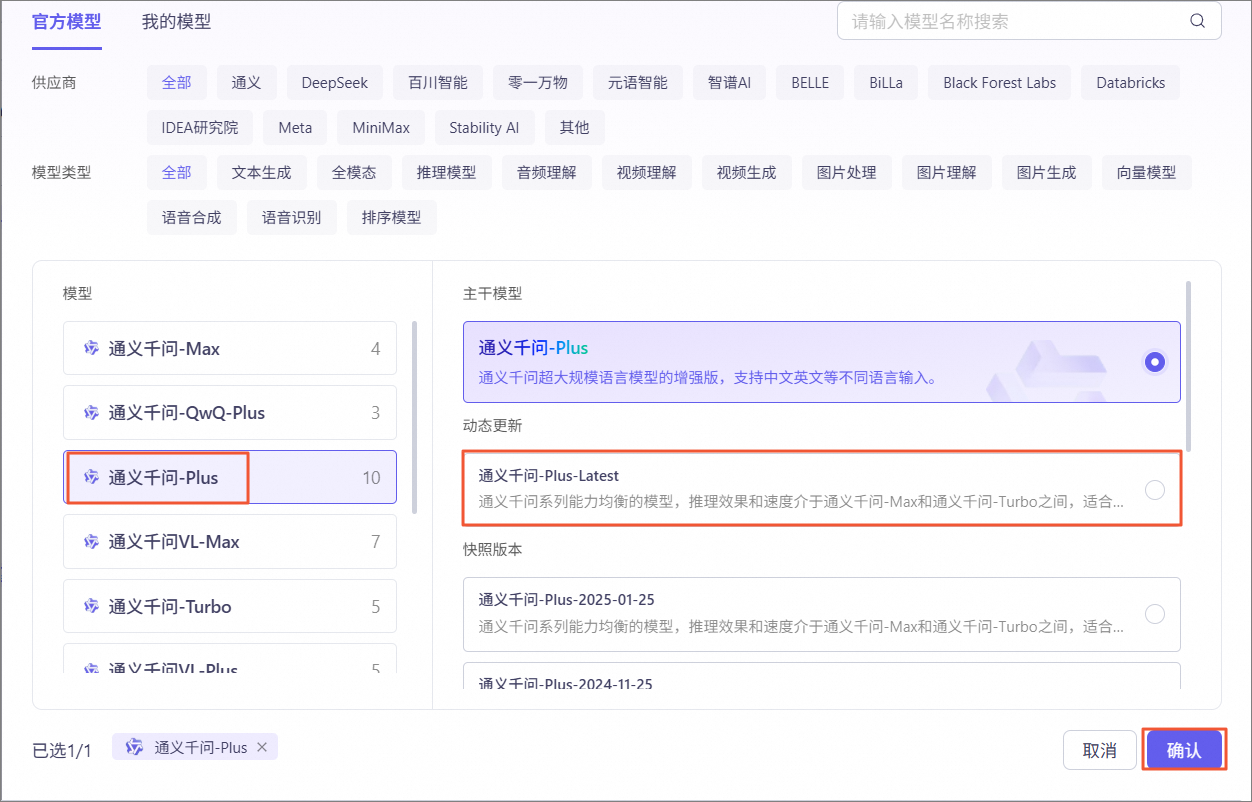Image resolution: width=1252 pixels, height=802 pixels.
Task: Choose 通义千问-Turbo in model list
Action: [230, 606]
